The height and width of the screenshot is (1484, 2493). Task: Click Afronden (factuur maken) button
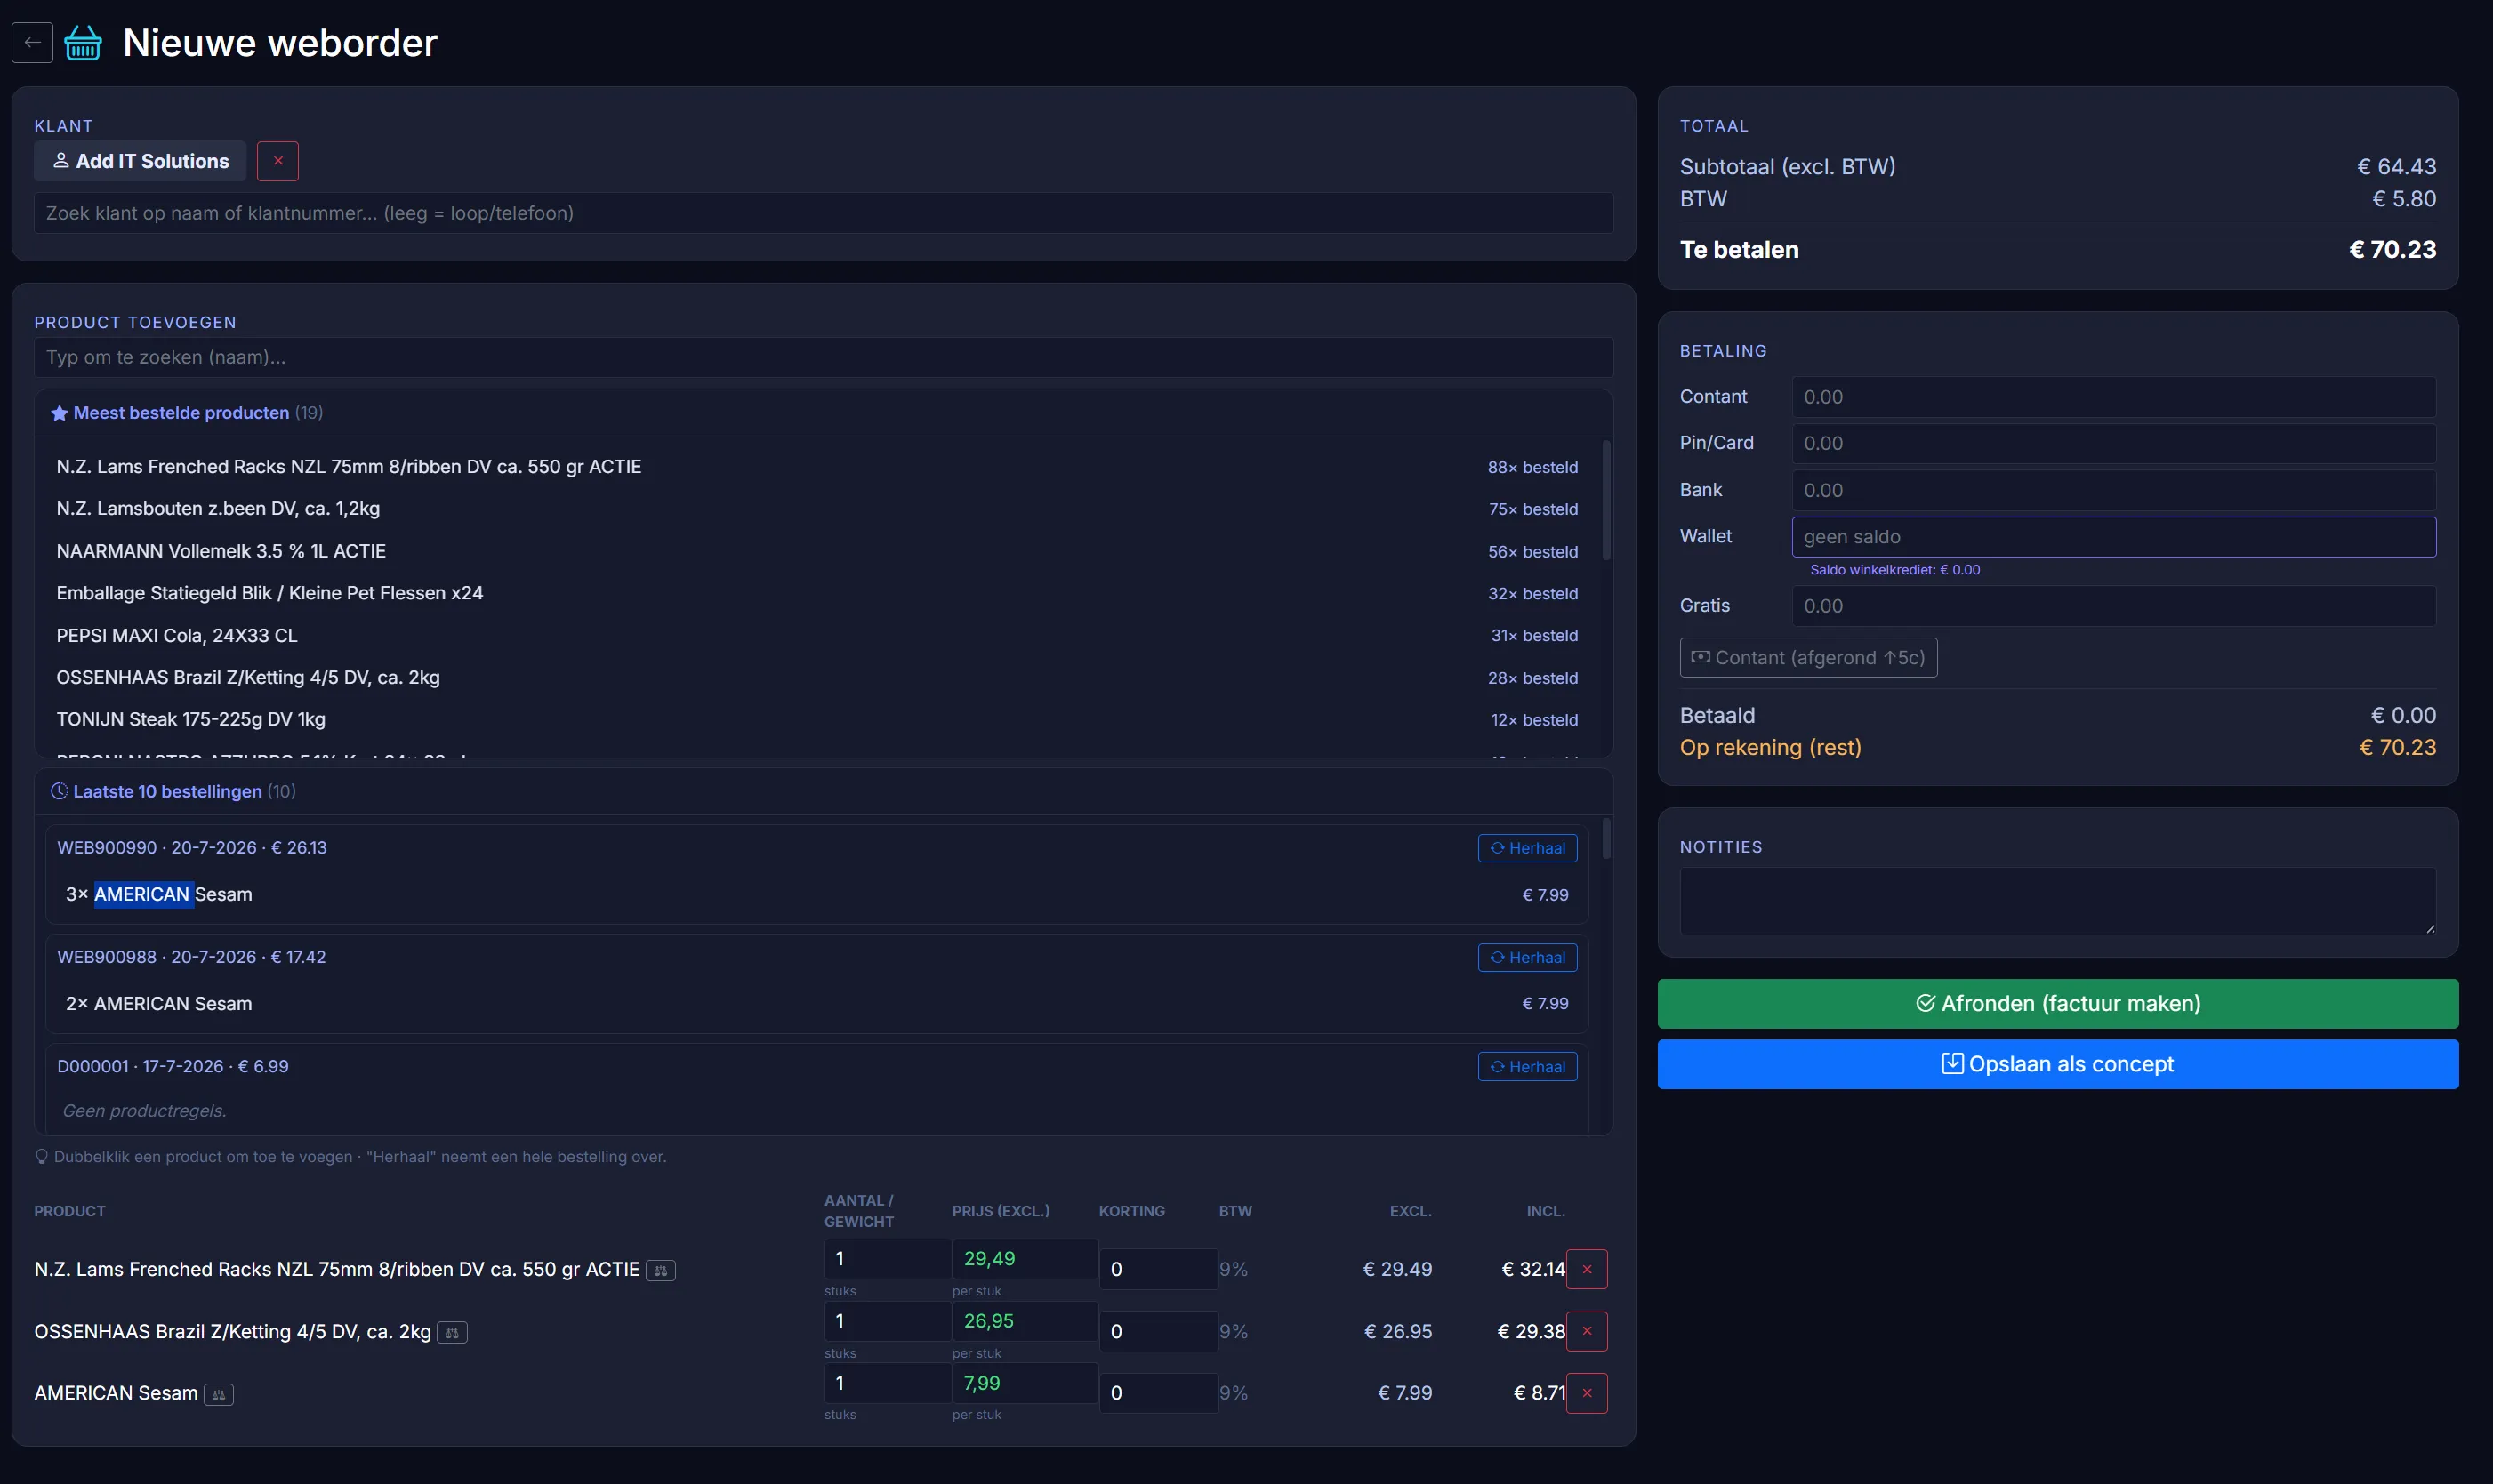tap(2058, 1004)
